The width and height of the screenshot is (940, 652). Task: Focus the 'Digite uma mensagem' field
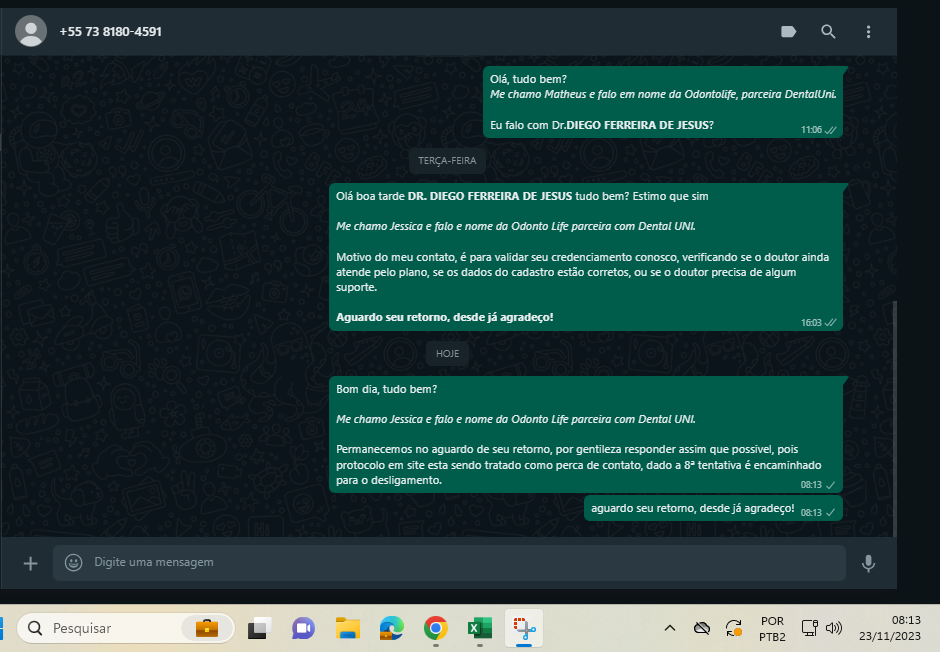pyautogui.click(x=450, y=562)
